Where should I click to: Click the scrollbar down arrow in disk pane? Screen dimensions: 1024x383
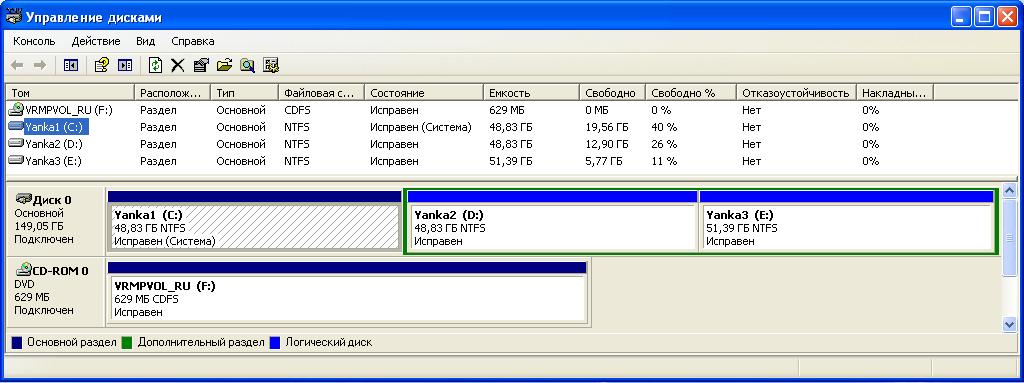pyautogui.click(x=1010, y=324)
